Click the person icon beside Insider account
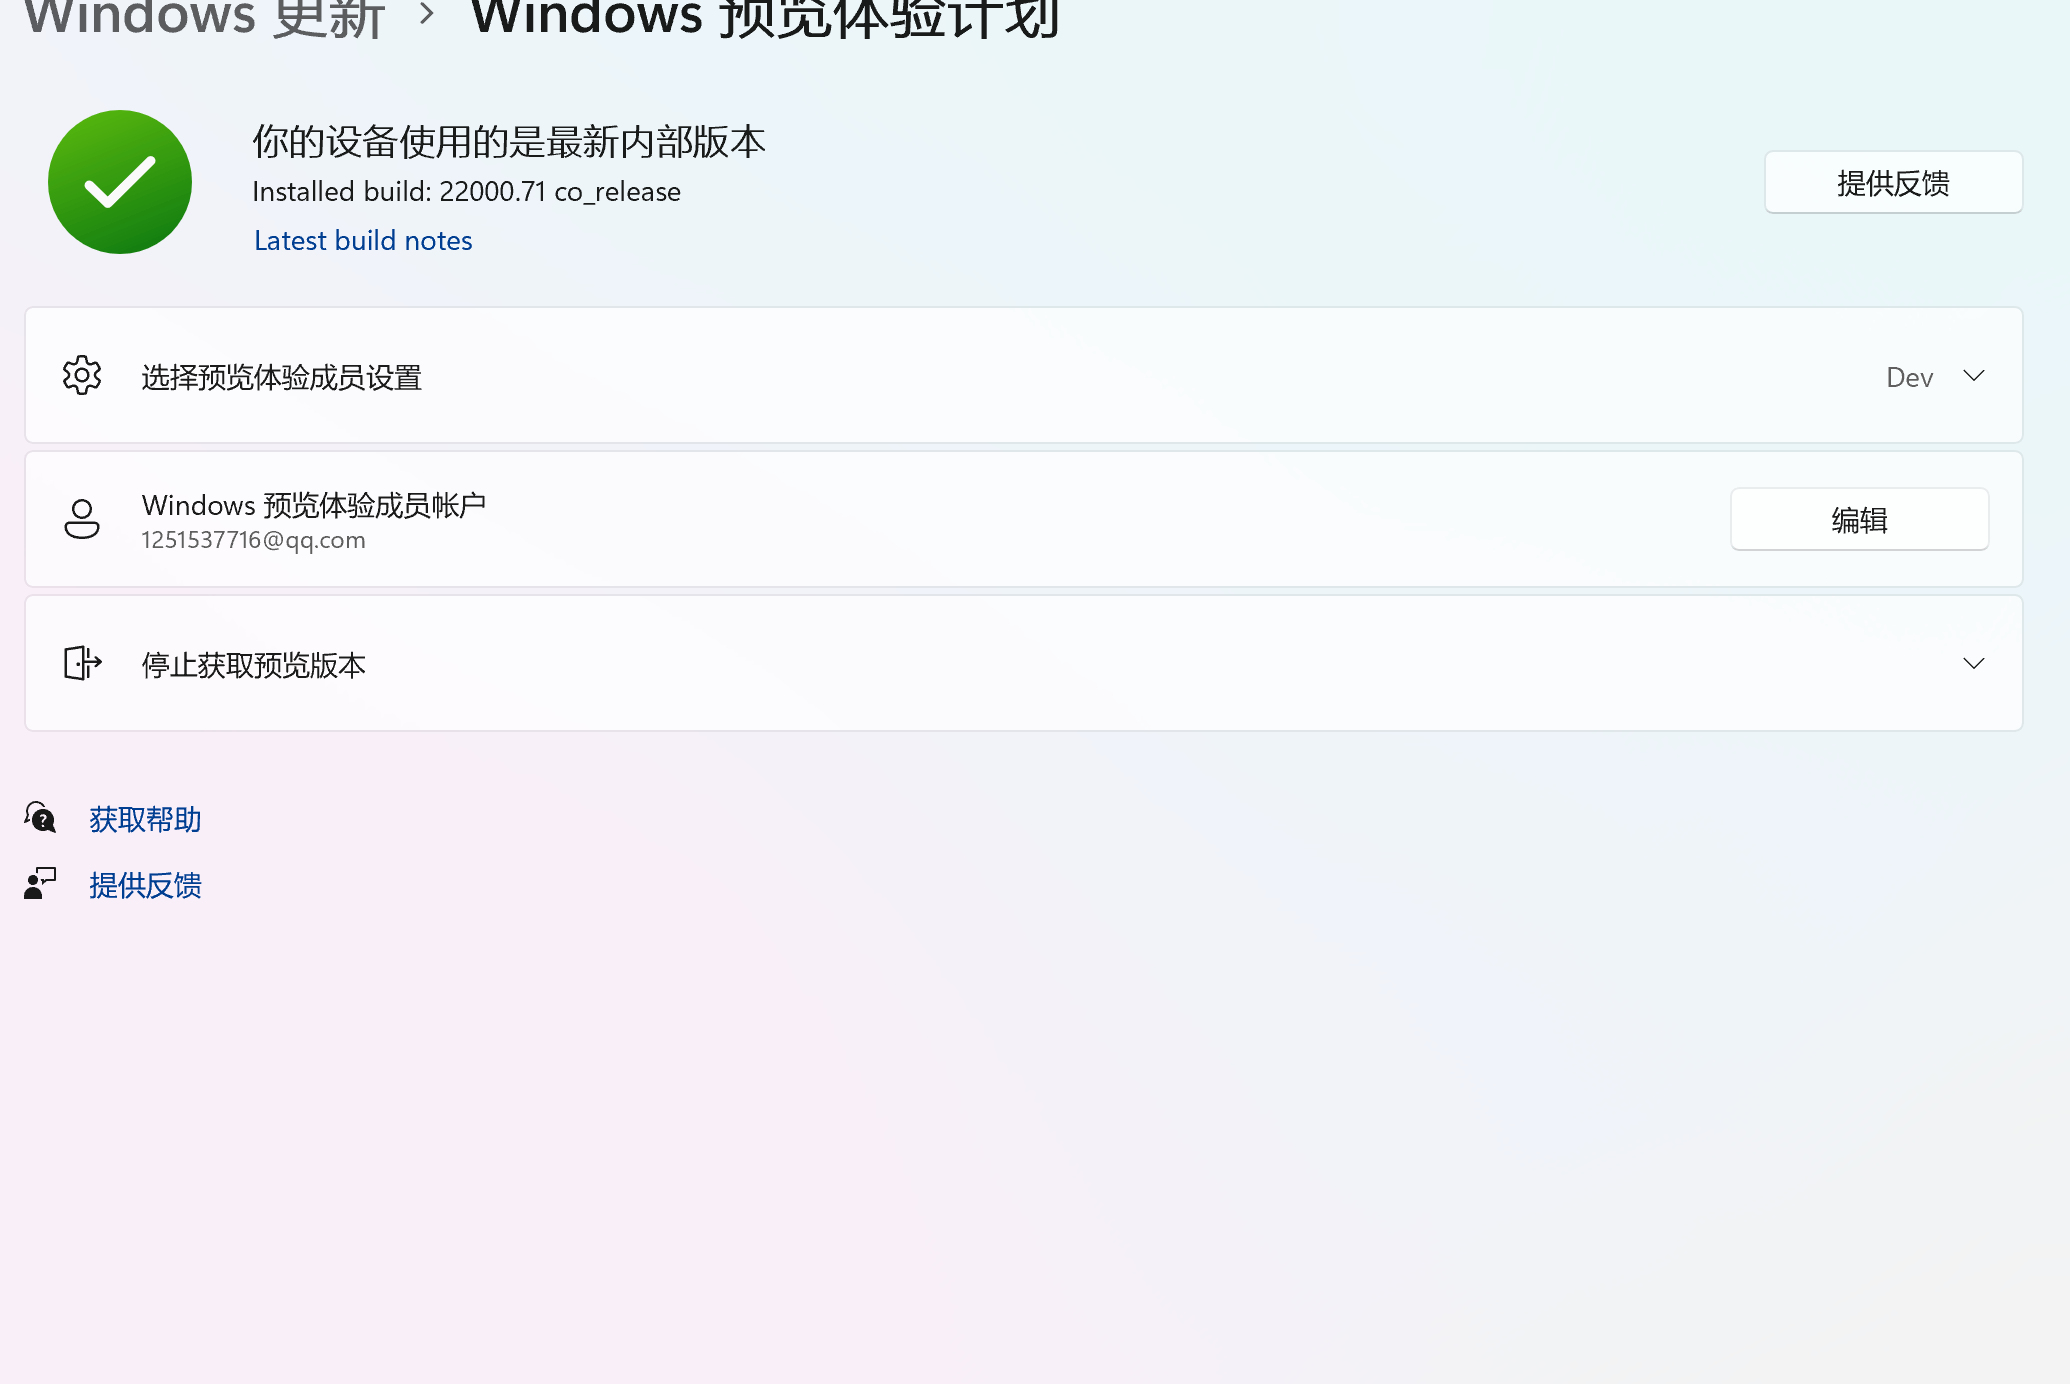2070x1384 pixels. (82, 519)
